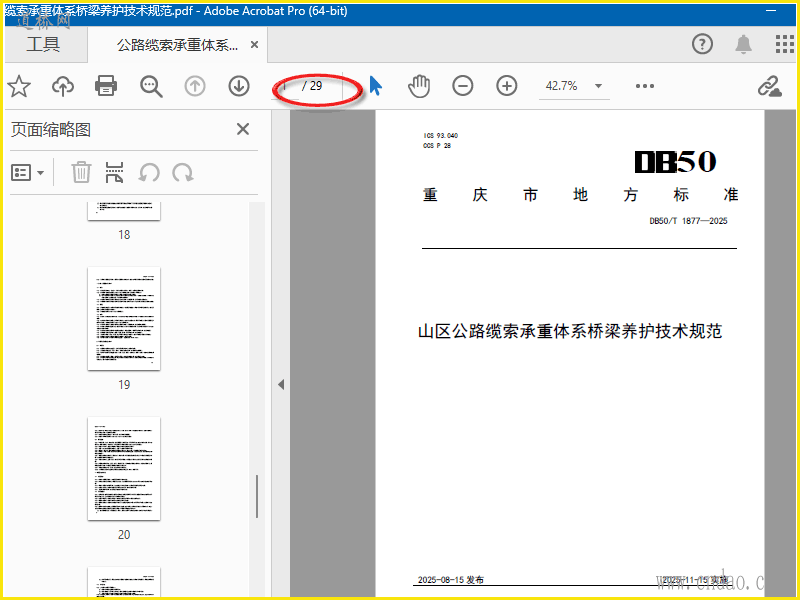Rotate pages counterclockwise
Image resolution: width=800 pixels, height=600 pixels.
pos(149,173)
